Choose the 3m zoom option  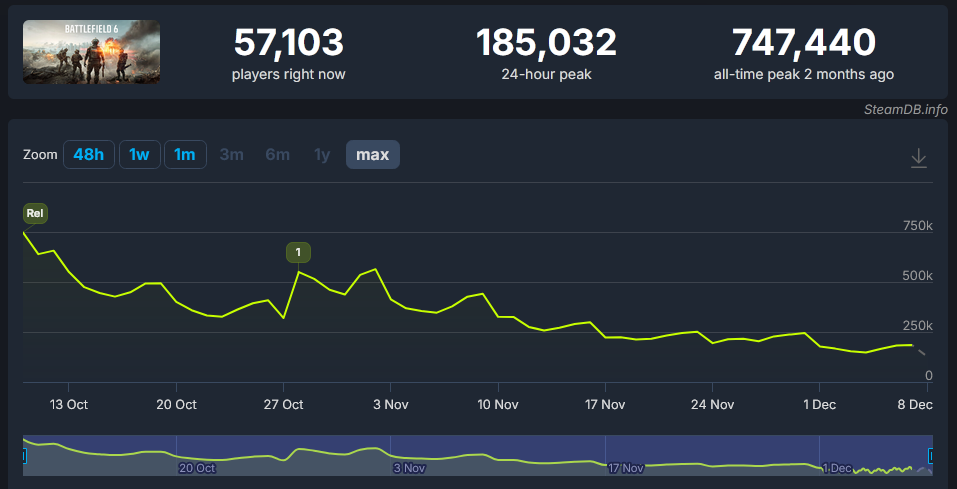coord(231,154)
